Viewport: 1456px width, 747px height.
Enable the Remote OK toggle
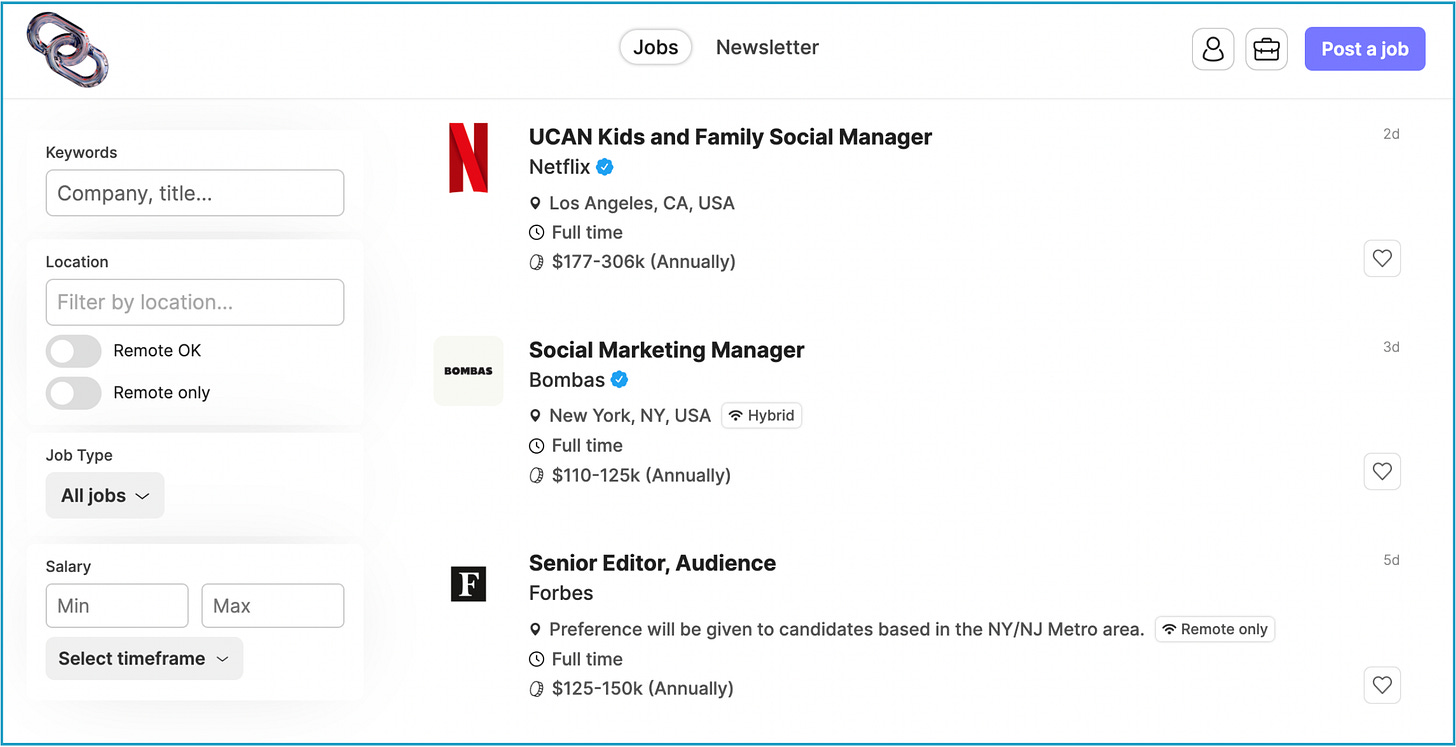[74, 351]
